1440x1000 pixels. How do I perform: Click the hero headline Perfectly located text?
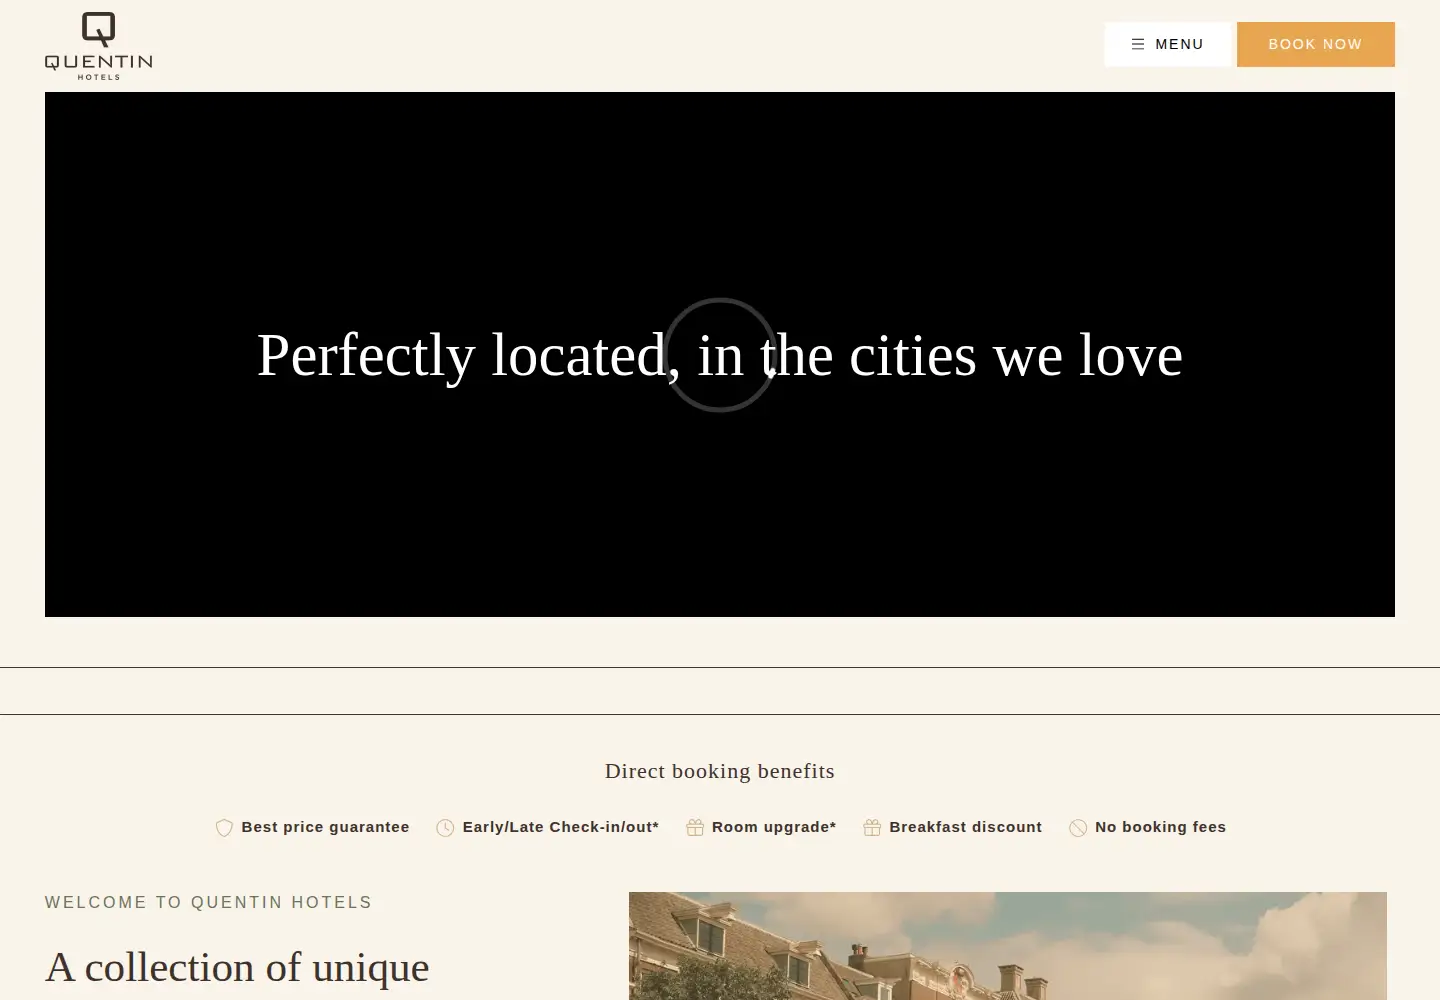720,355
